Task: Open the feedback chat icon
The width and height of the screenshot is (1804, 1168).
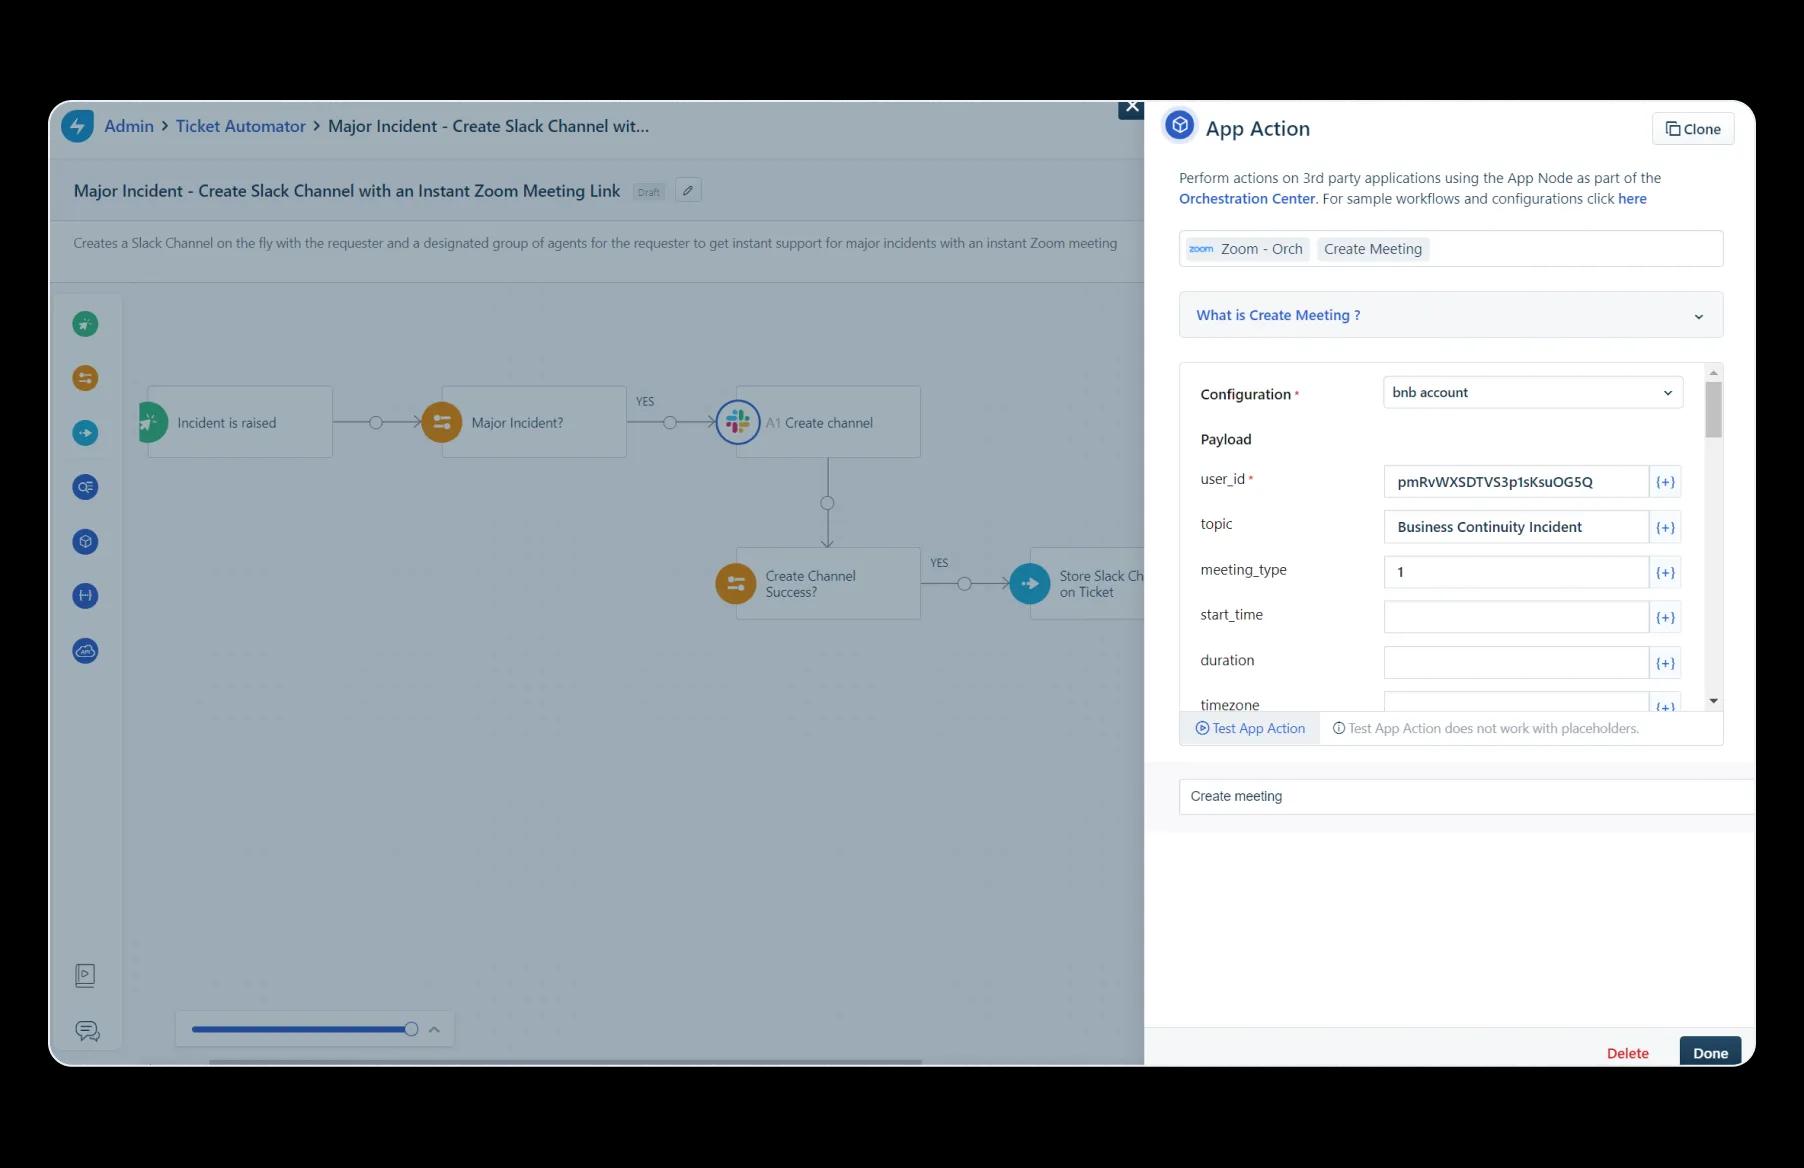Action: pyautogui.click(x=87, y=1031)
